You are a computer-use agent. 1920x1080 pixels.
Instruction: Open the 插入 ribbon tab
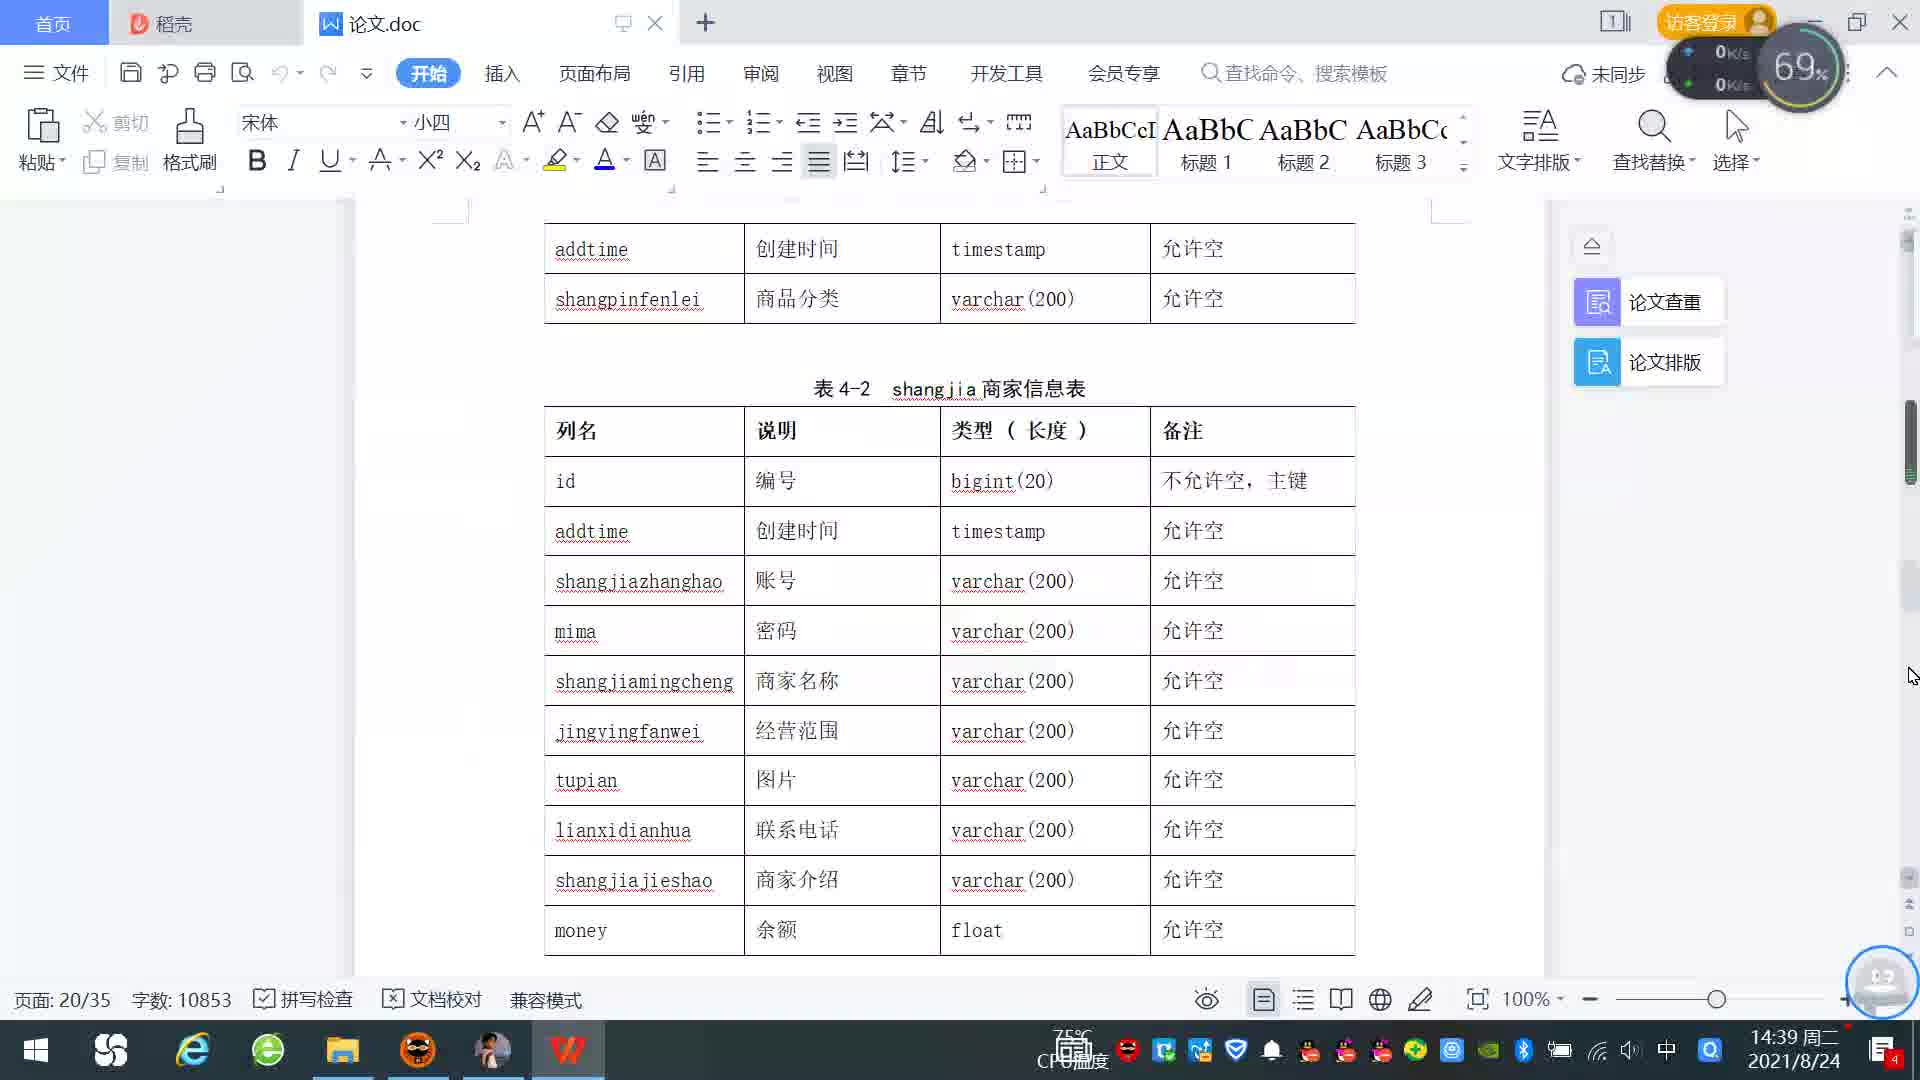tap(502, 73)
